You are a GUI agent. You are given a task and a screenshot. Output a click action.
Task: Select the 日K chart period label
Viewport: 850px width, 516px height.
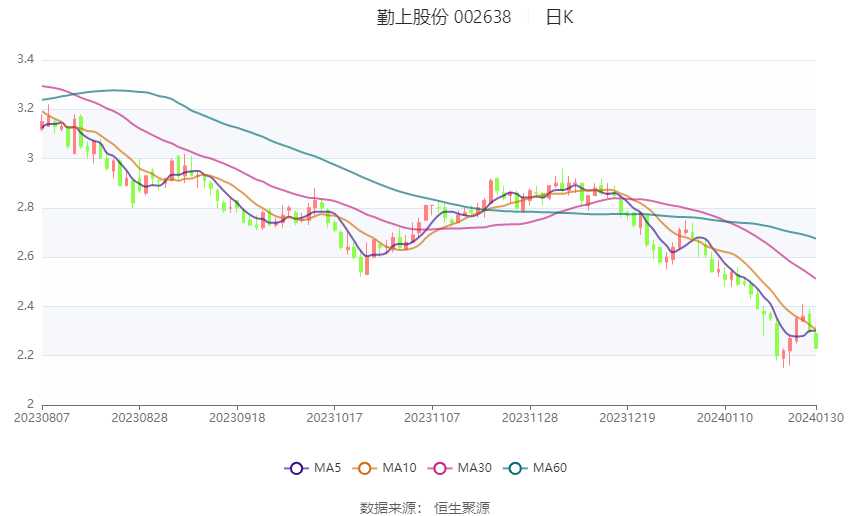[559, 17]
